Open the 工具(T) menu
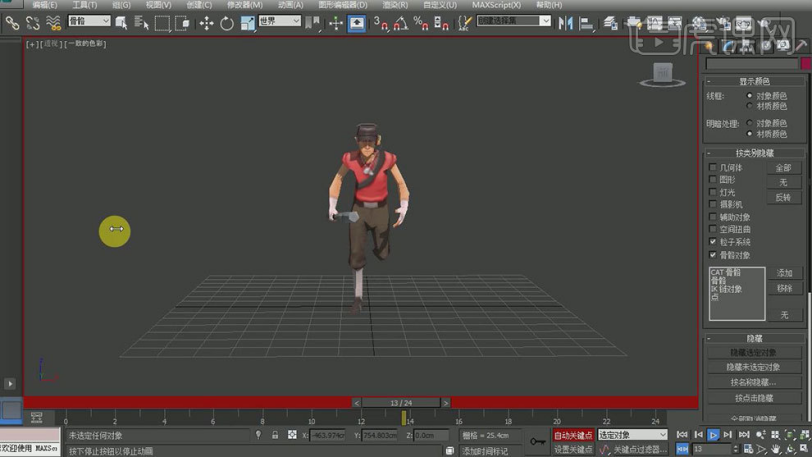 click(x=84, y=5)
